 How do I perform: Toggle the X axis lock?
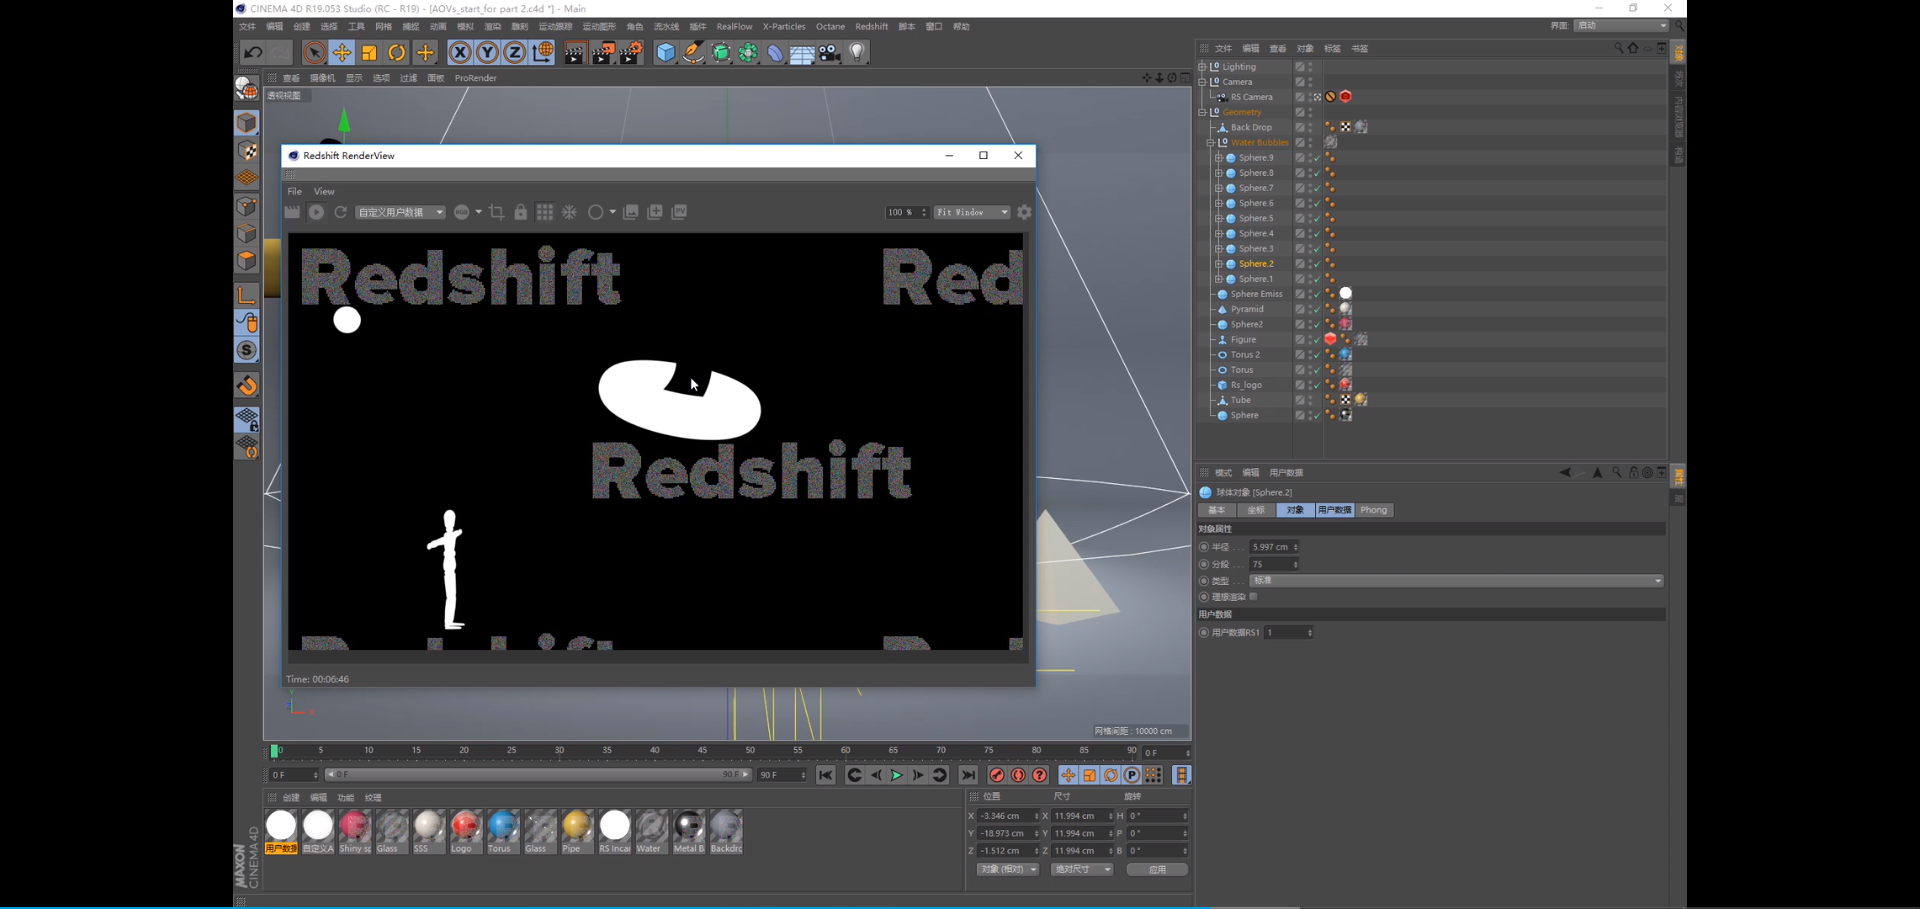pos(460,53)
